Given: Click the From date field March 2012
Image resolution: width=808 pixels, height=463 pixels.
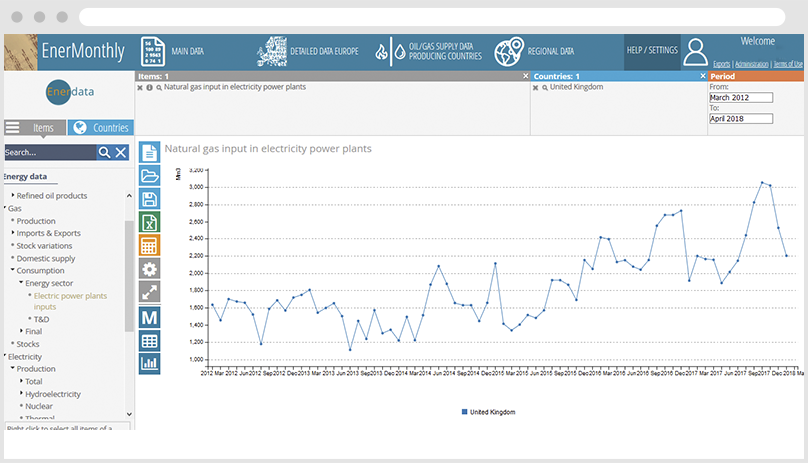Looking at the screenshot, I should tap(741, 97).
